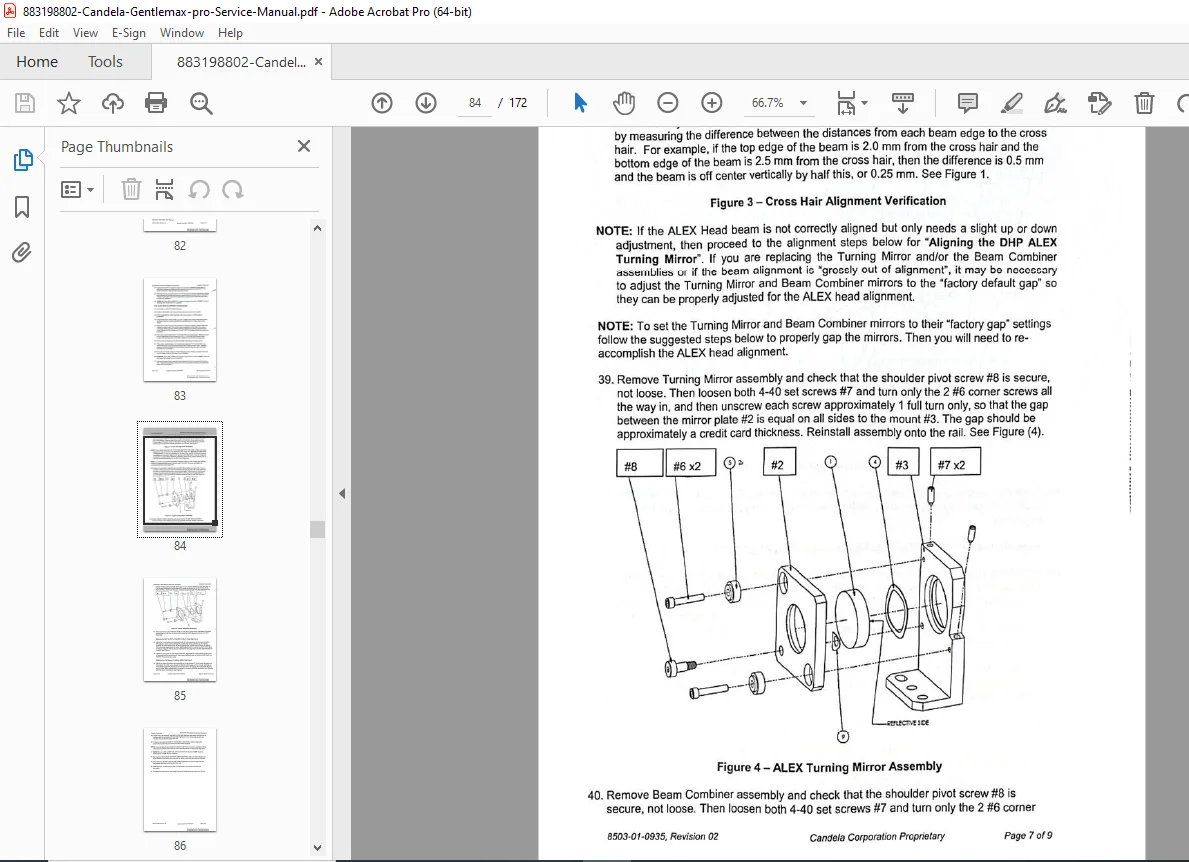Click the Add comment sticky note icon
Viewport: 1189px width, 862px height.
tap(968, 103)
